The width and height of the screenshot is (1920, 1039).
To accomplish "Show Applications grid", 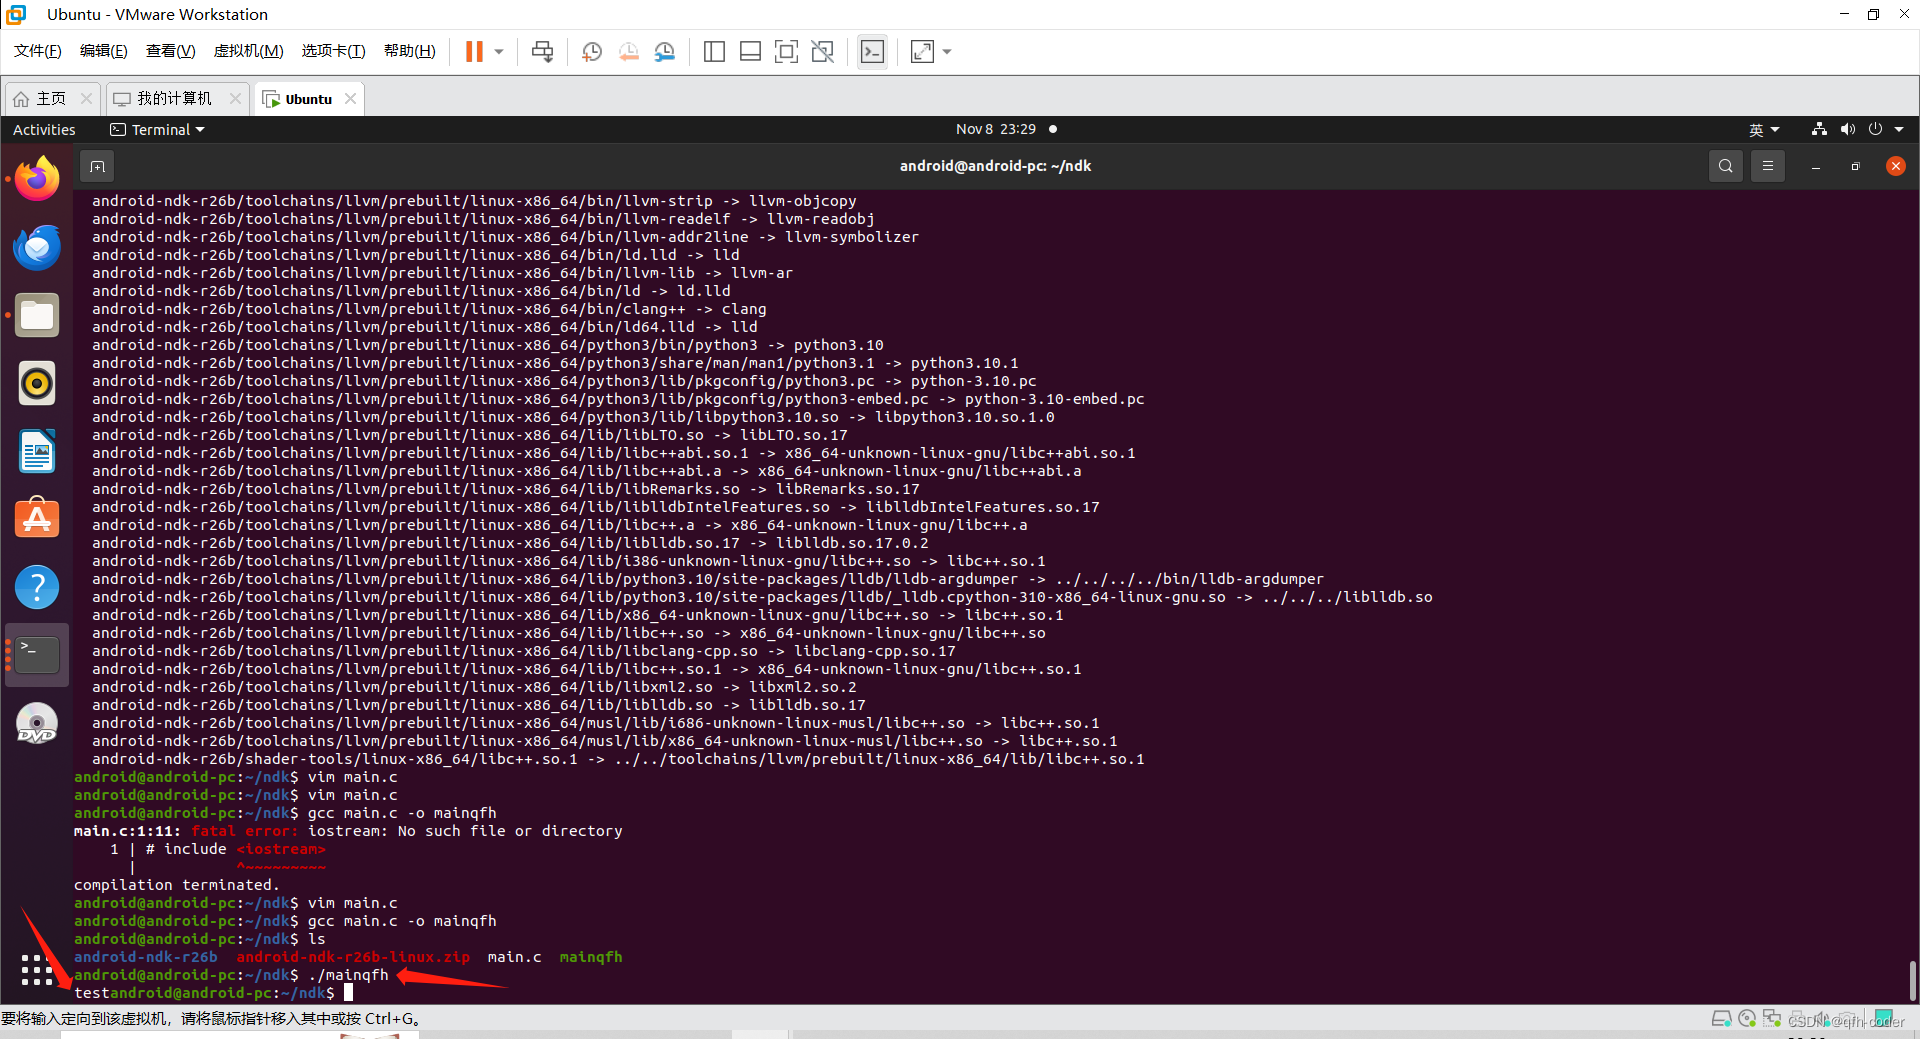I will click(37, 970).
